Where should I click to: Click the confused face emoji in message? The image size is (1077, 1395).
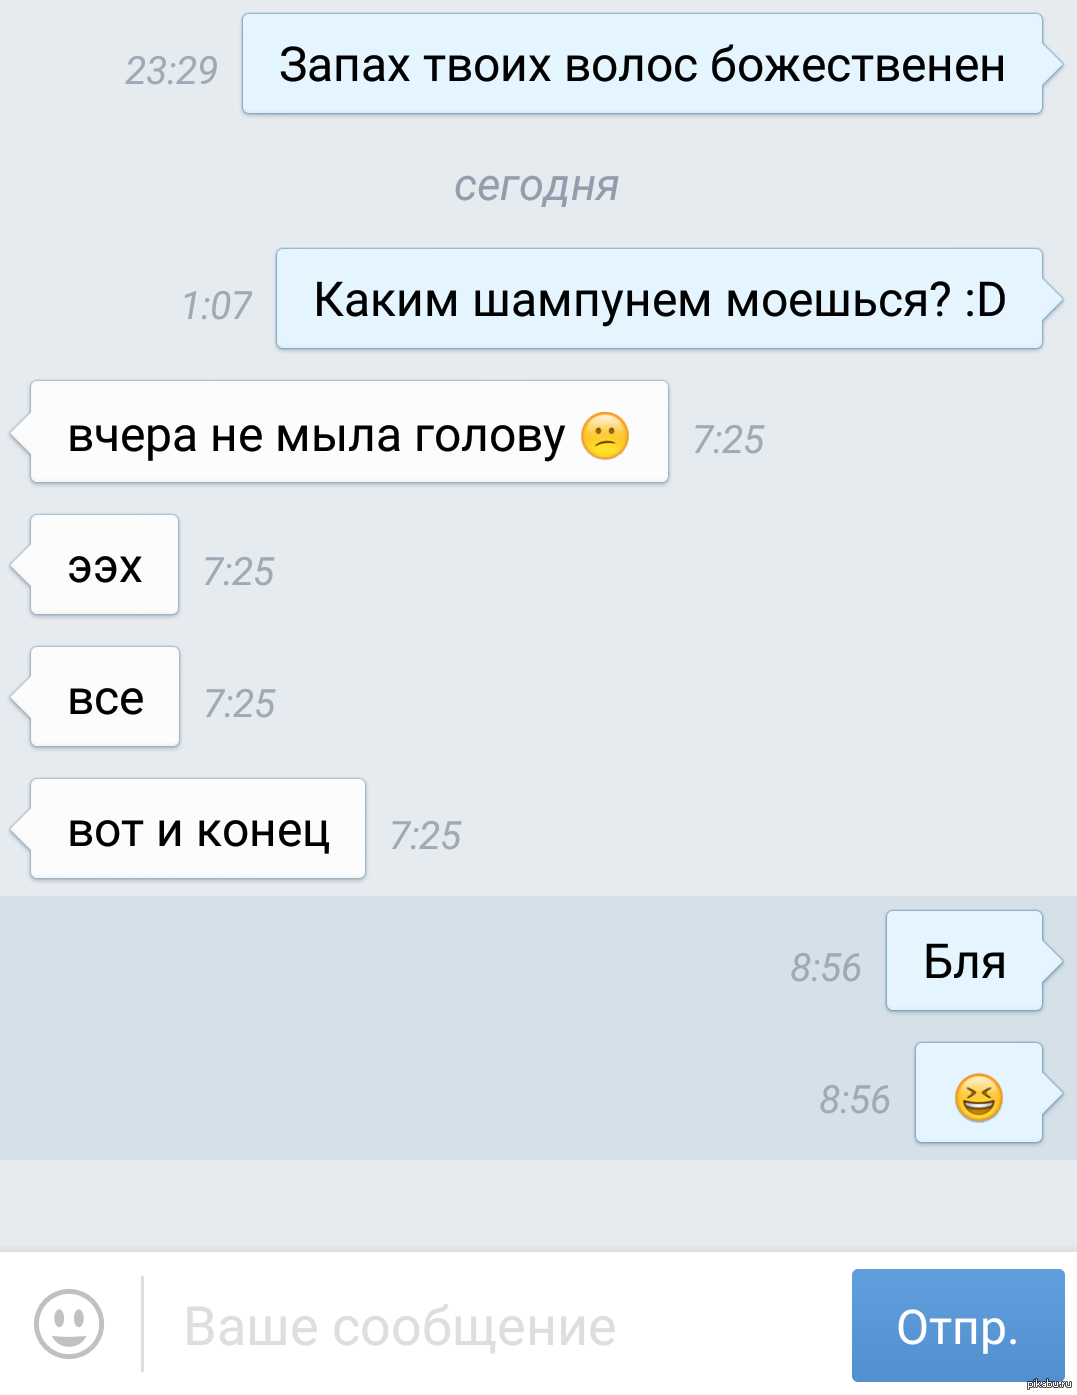605,436
